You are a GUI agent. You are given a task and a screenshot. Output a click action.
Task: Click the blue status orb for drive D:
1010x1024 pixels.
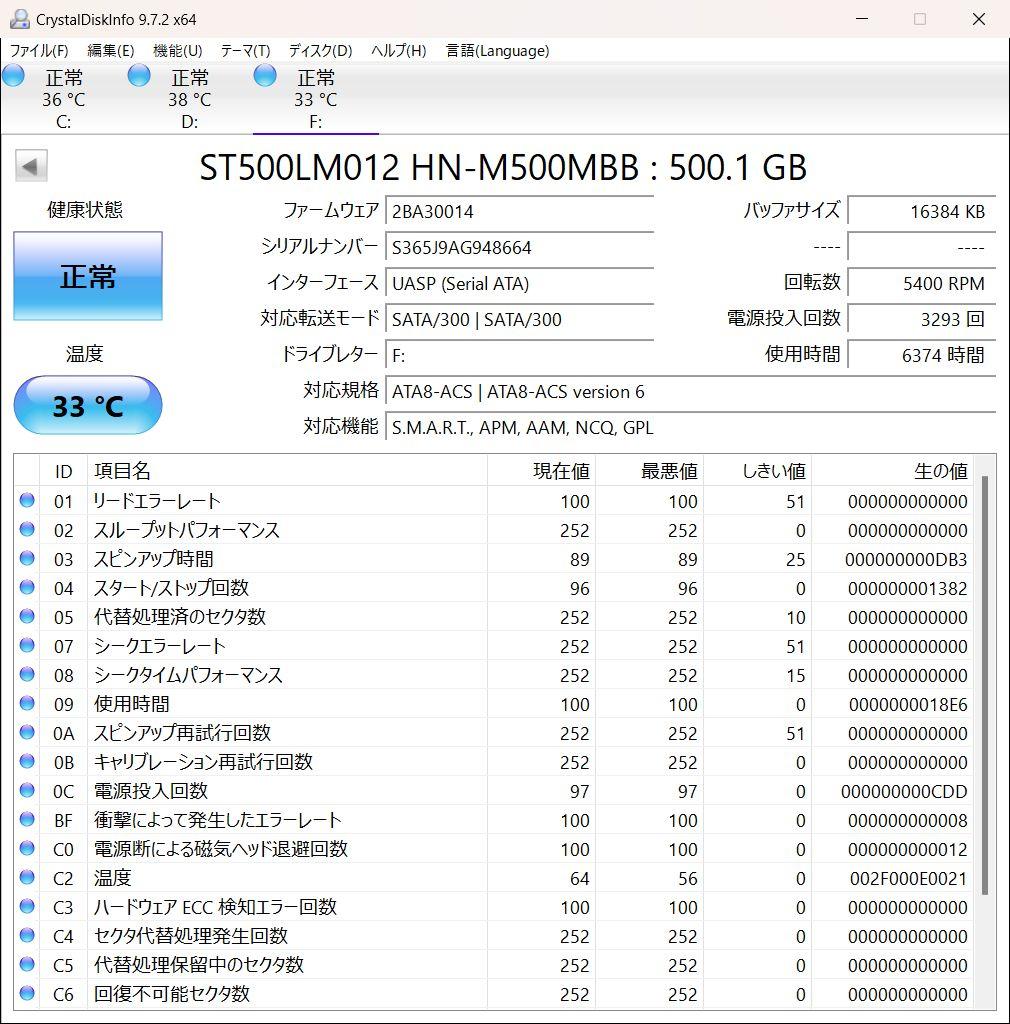139,76
